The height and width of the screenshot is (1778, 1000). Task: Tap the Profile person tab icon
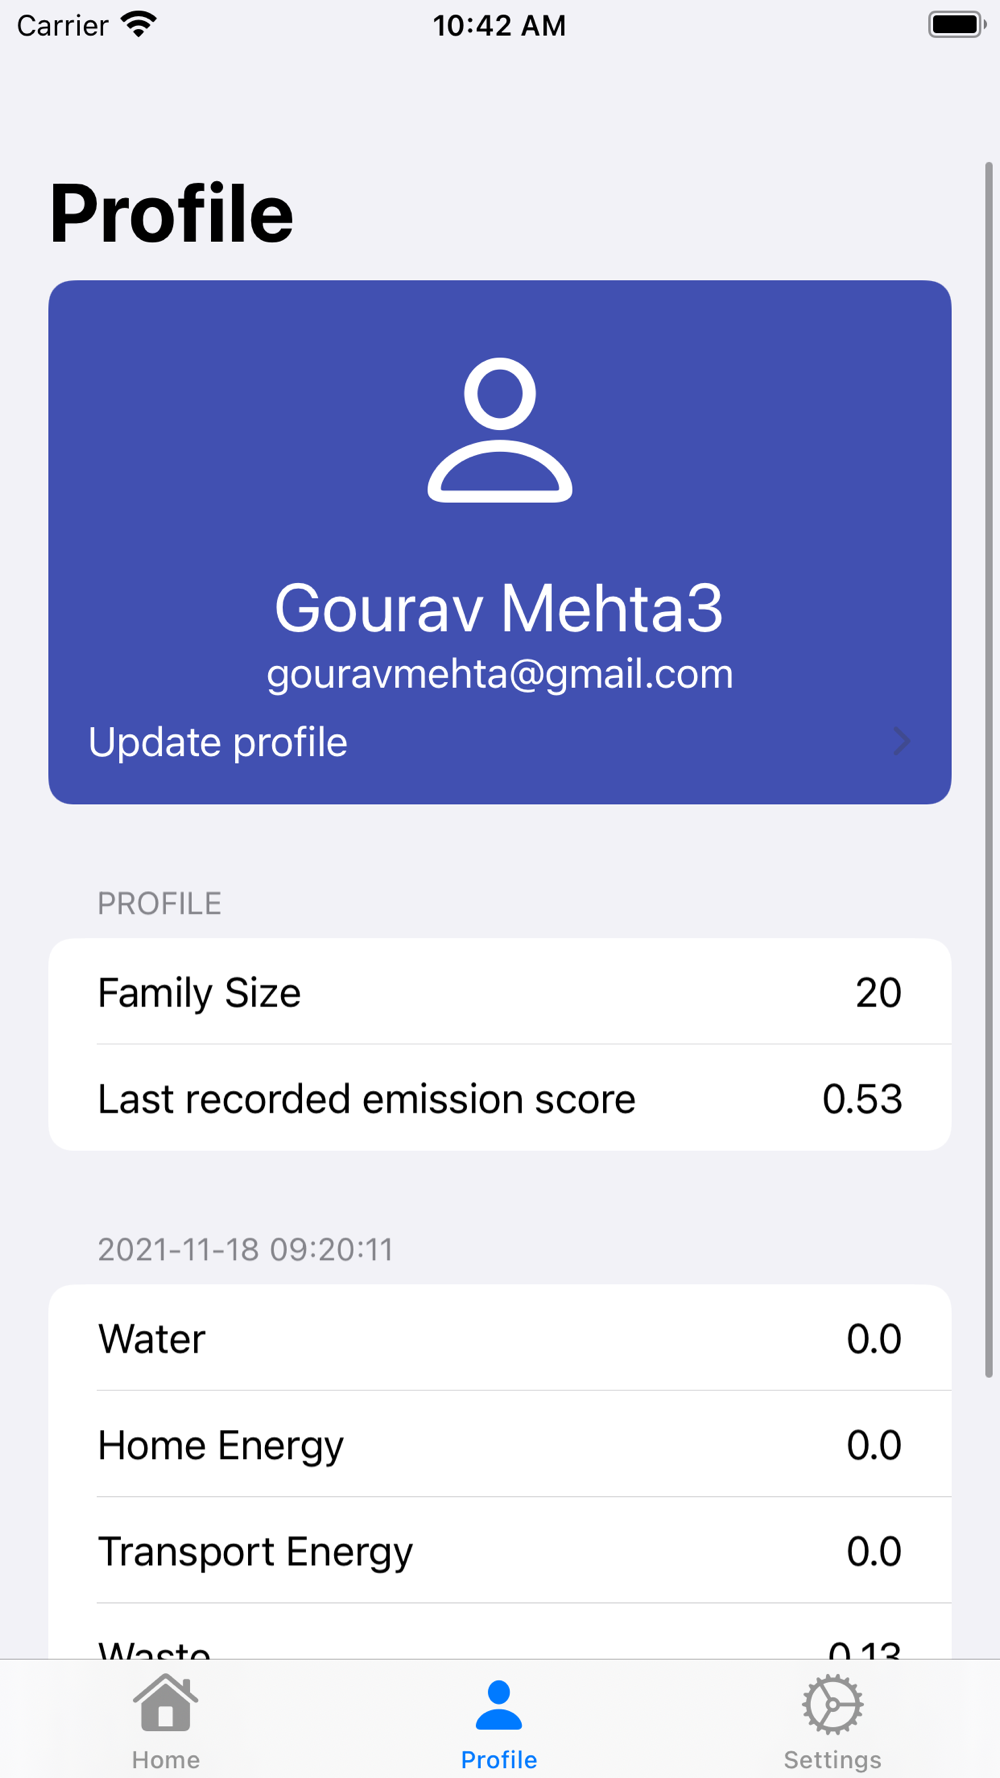tap(499, 1705)
